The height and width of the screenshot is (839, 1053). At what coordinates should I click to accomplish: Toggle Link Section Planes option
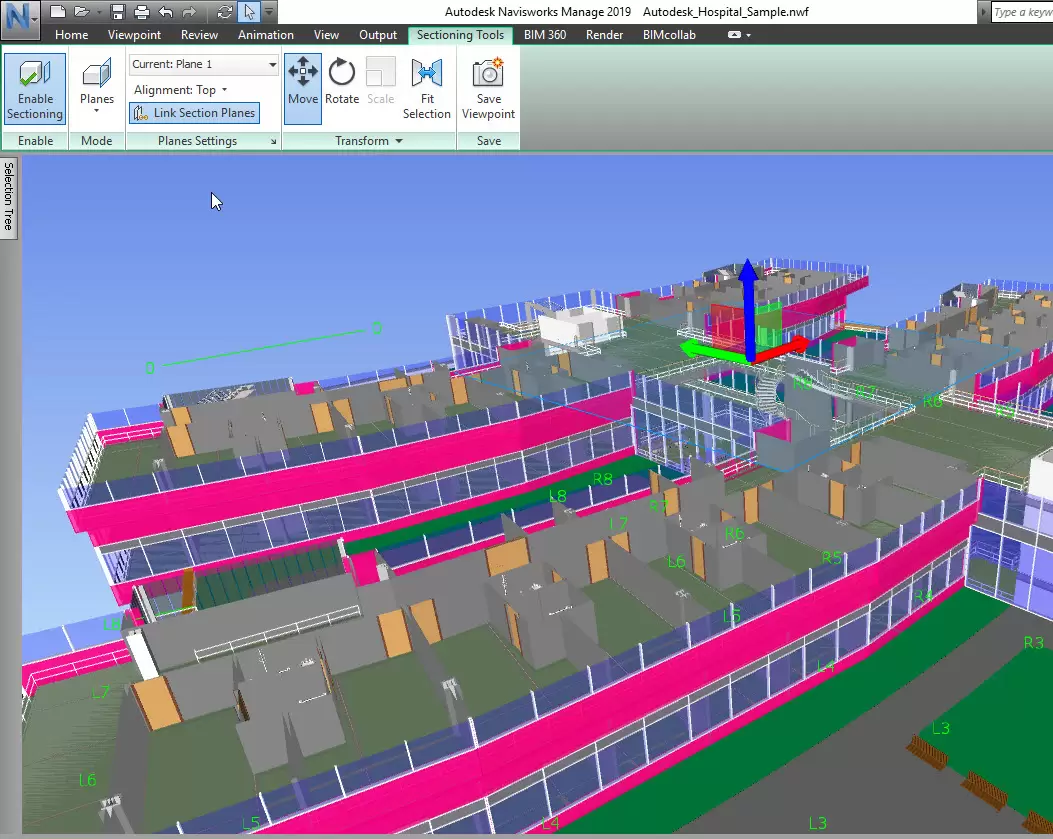click(194, 113)
